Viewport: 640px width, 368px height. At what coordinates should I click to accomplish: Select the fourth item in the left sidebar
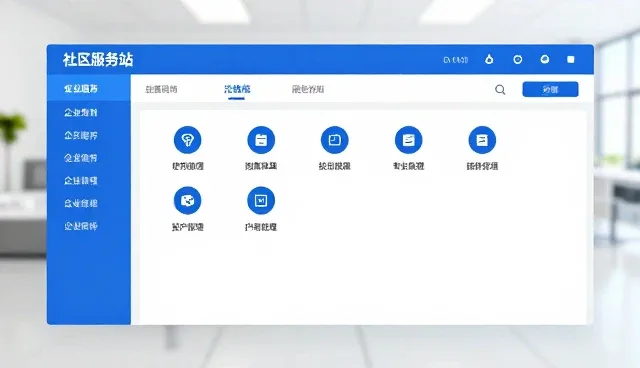click(x=81, y=157)
